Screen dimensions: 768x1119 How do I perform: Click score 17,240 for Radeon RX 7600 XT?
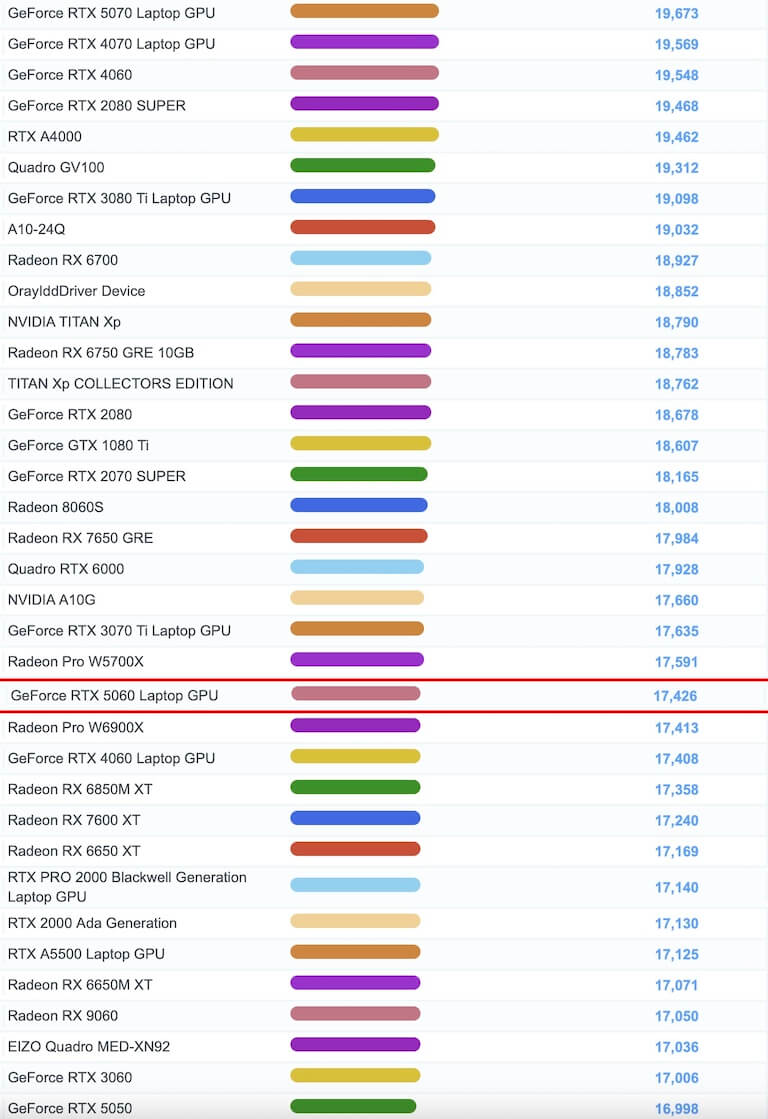pyautogui.click(x=677, y=821)
